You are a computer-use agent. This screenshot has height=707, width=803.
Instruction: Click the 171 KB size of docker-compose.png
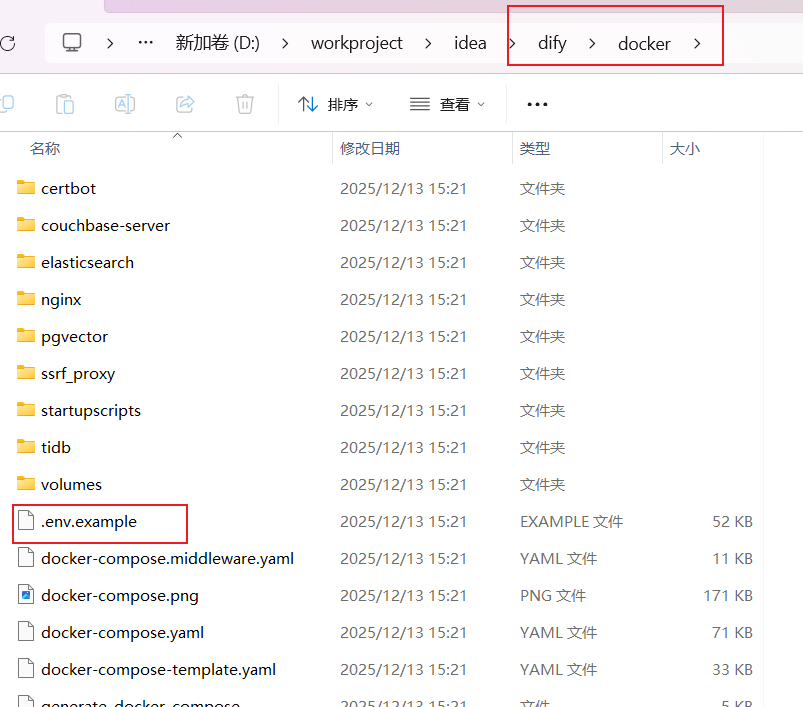tap(728, 595)
